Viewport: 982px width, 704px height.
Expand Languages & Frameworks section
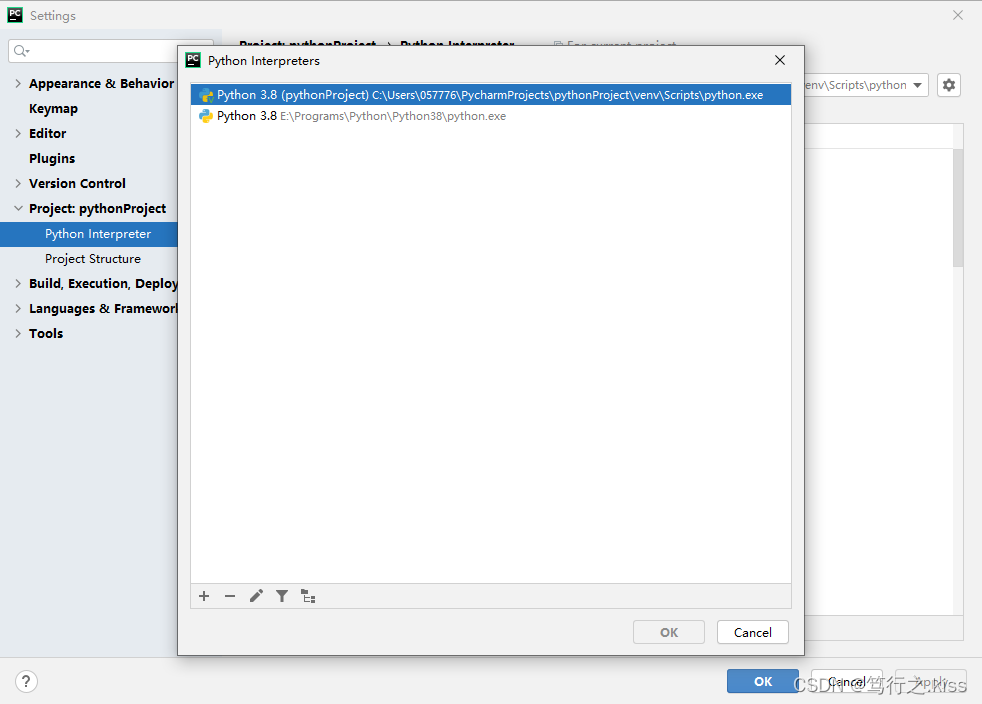point(18,309)
